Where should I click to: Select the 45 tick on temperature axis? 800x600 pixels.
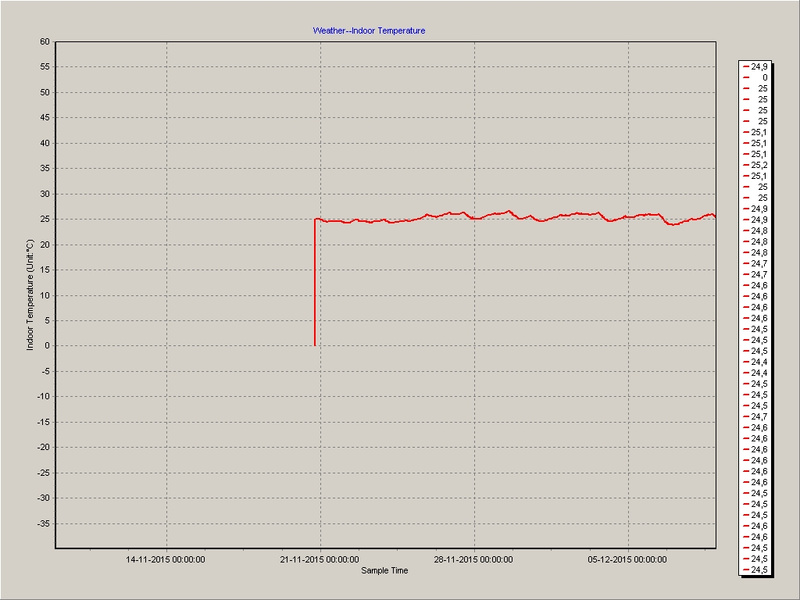click(45, 118)
